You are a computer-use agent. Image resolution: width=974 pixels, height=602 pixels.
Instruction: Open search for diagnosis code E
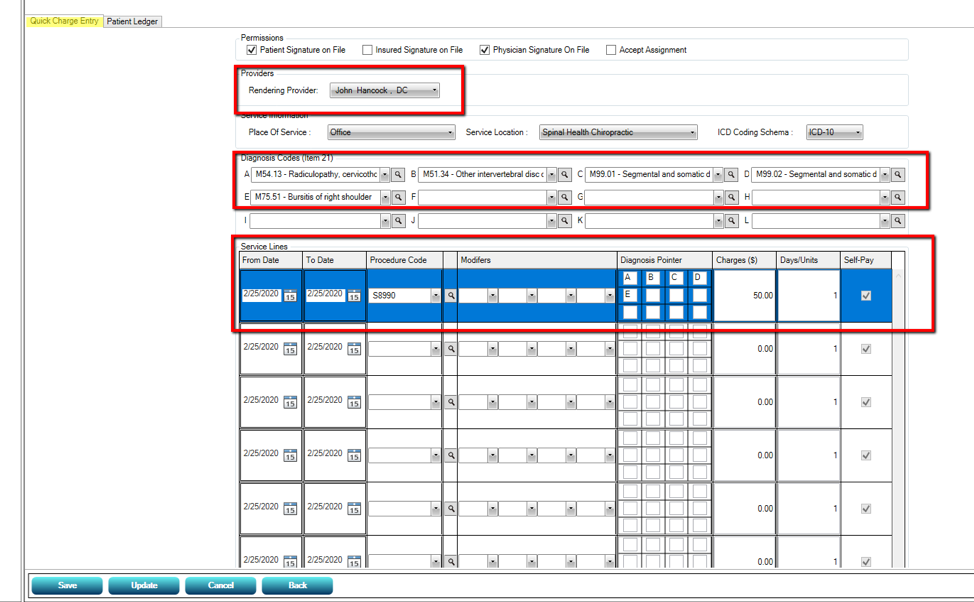coord(399,198)
